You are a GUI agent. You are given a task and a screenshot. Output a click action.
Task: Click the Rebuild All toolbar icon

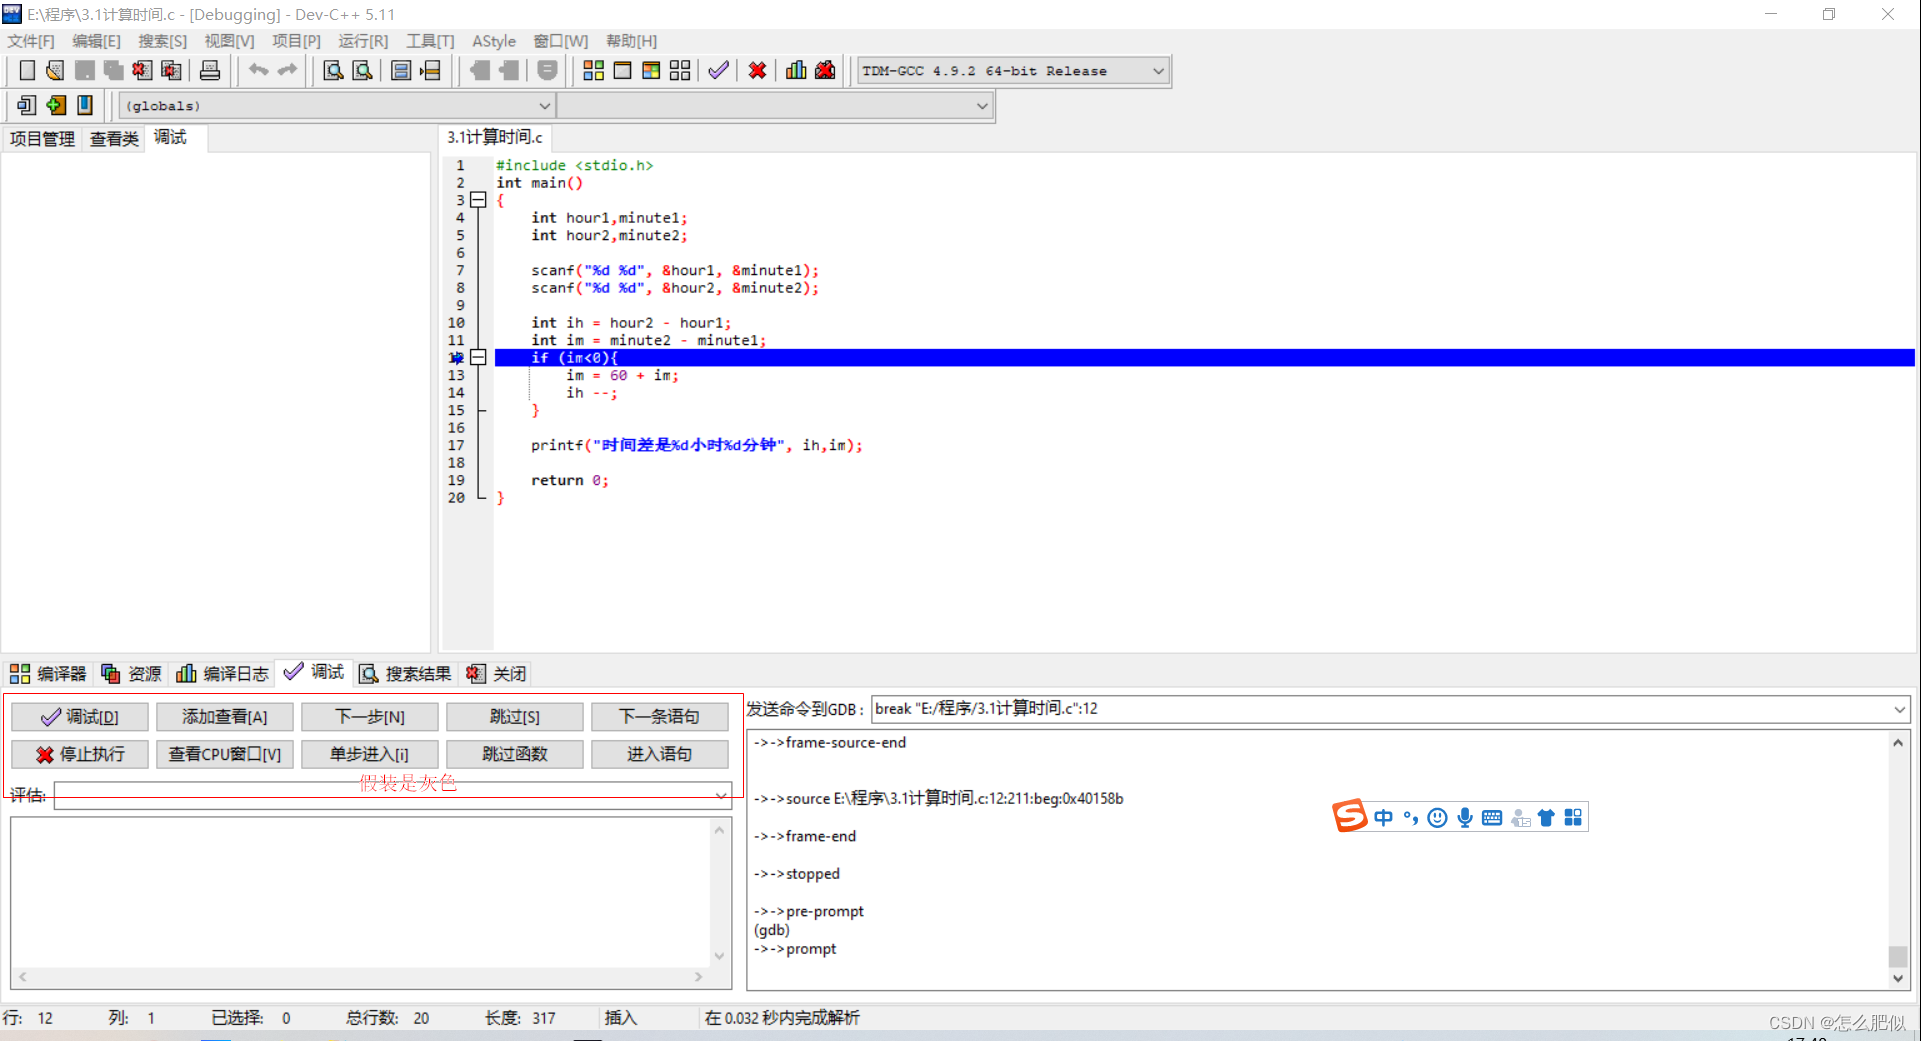coord(680,70)
